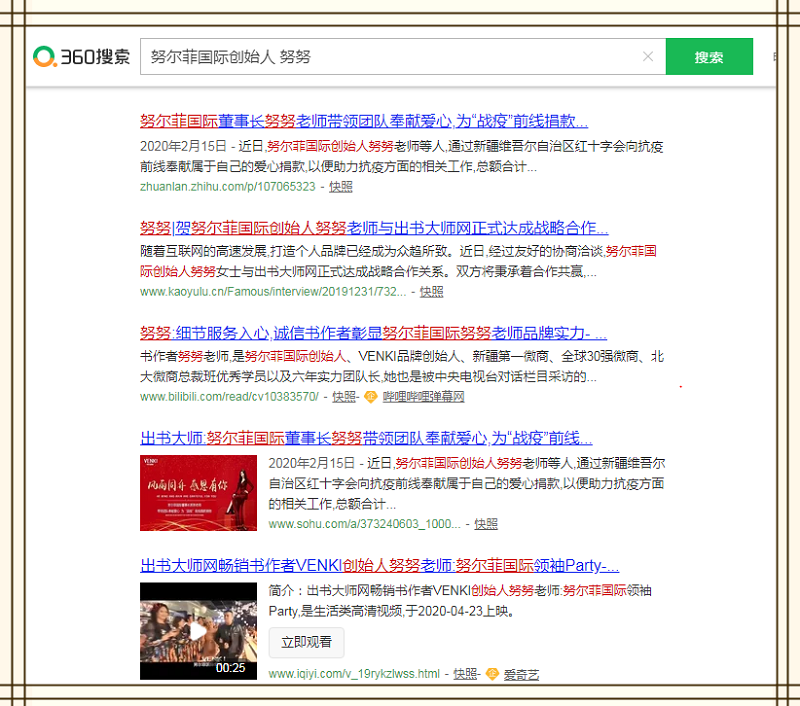800x706 pixels.
Task: Open the 出书大师 sohu result title
Action: [366, 438]
